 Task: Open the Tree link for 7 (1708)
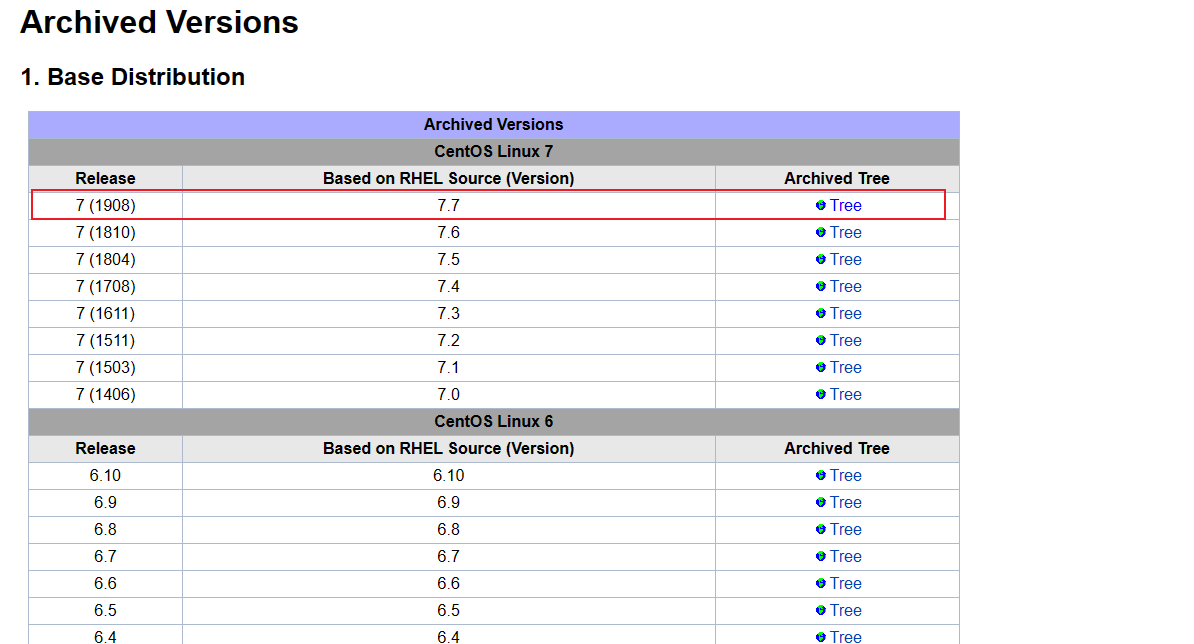(845, 286)
